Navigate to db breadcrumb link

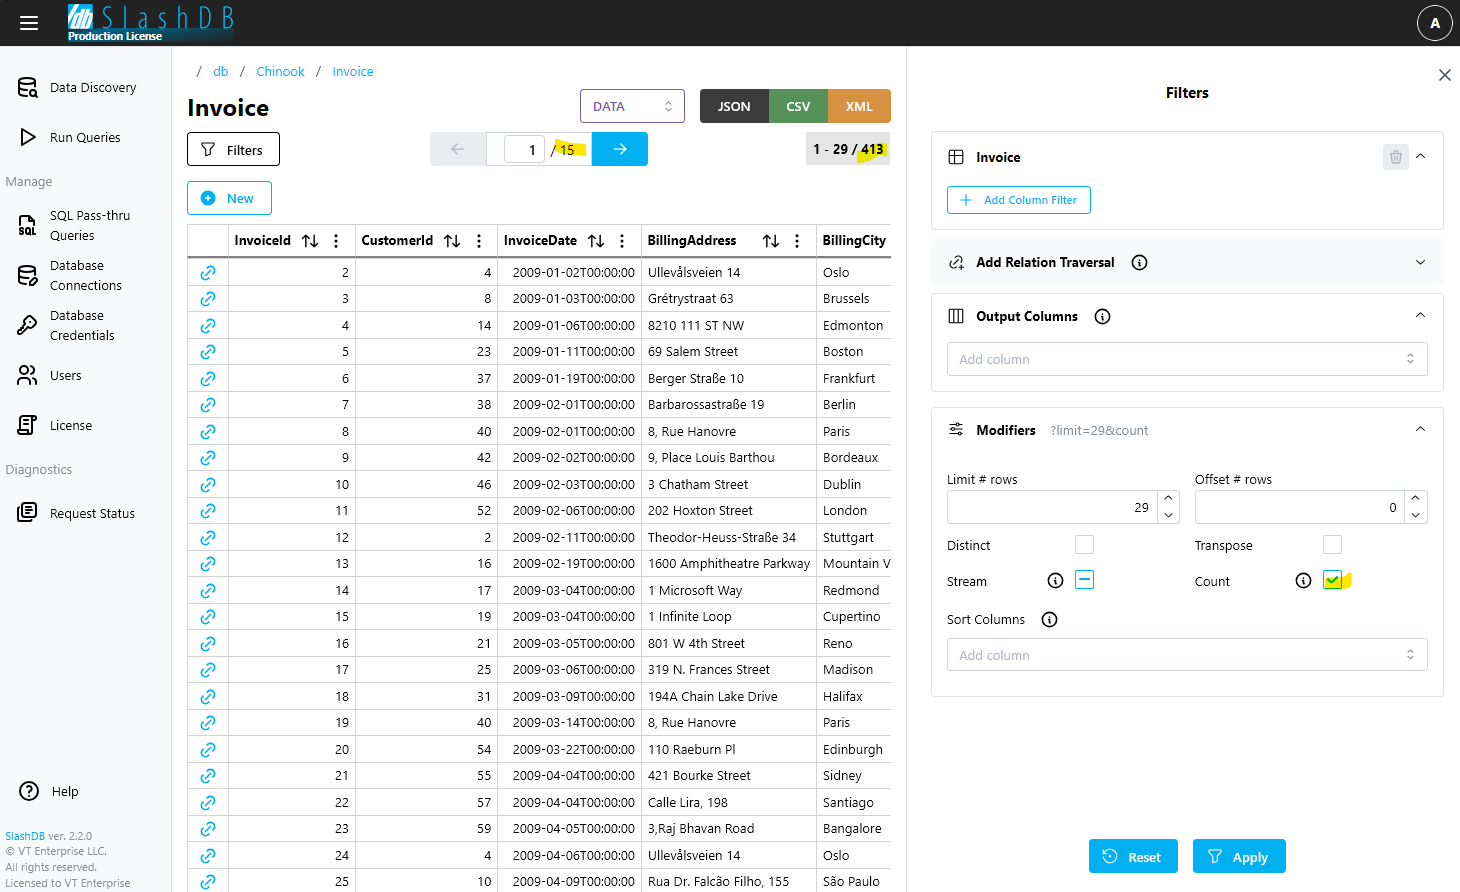tap(221, 72)
